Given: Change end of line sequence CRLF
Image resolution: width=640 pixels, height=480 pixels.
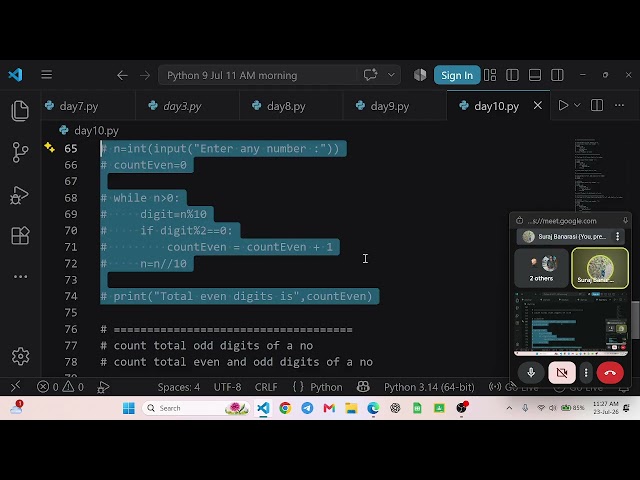Looking at the screenshot, I should coord(266,387).
